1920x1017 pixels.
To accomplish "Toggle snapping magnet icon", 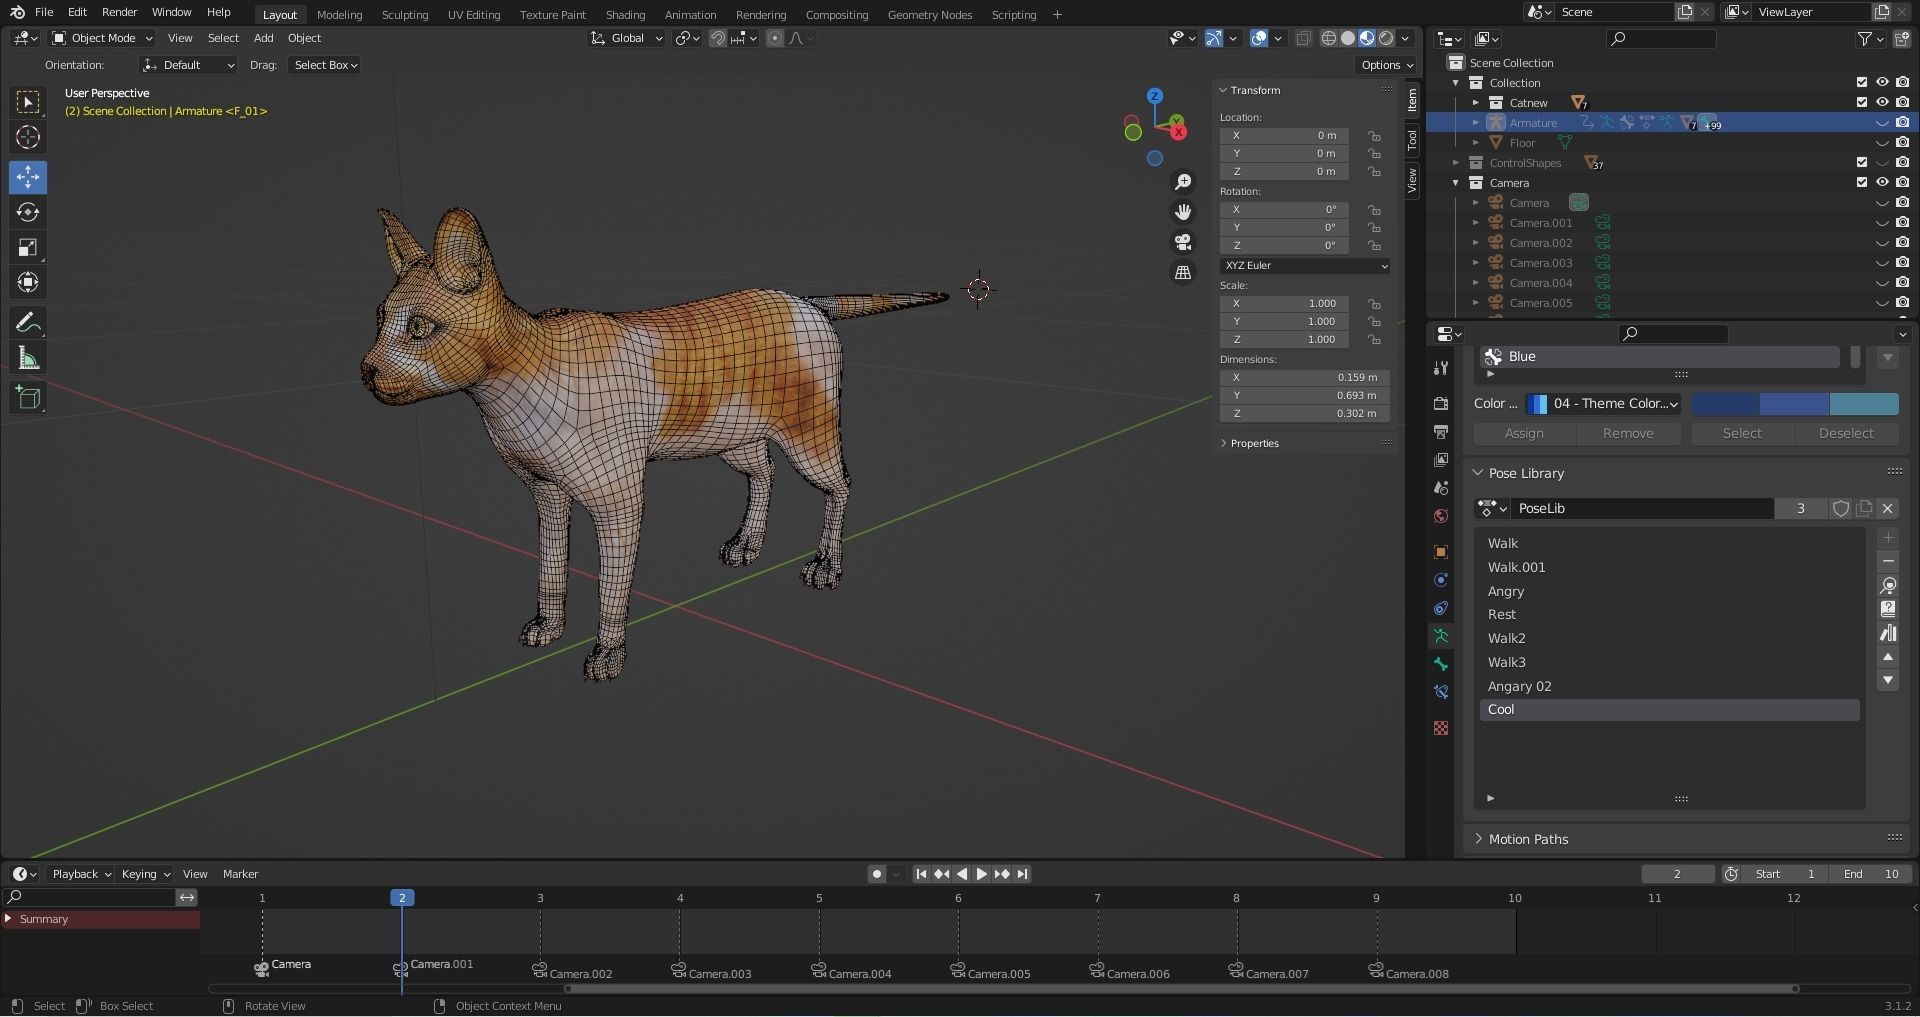I will 718,38.
